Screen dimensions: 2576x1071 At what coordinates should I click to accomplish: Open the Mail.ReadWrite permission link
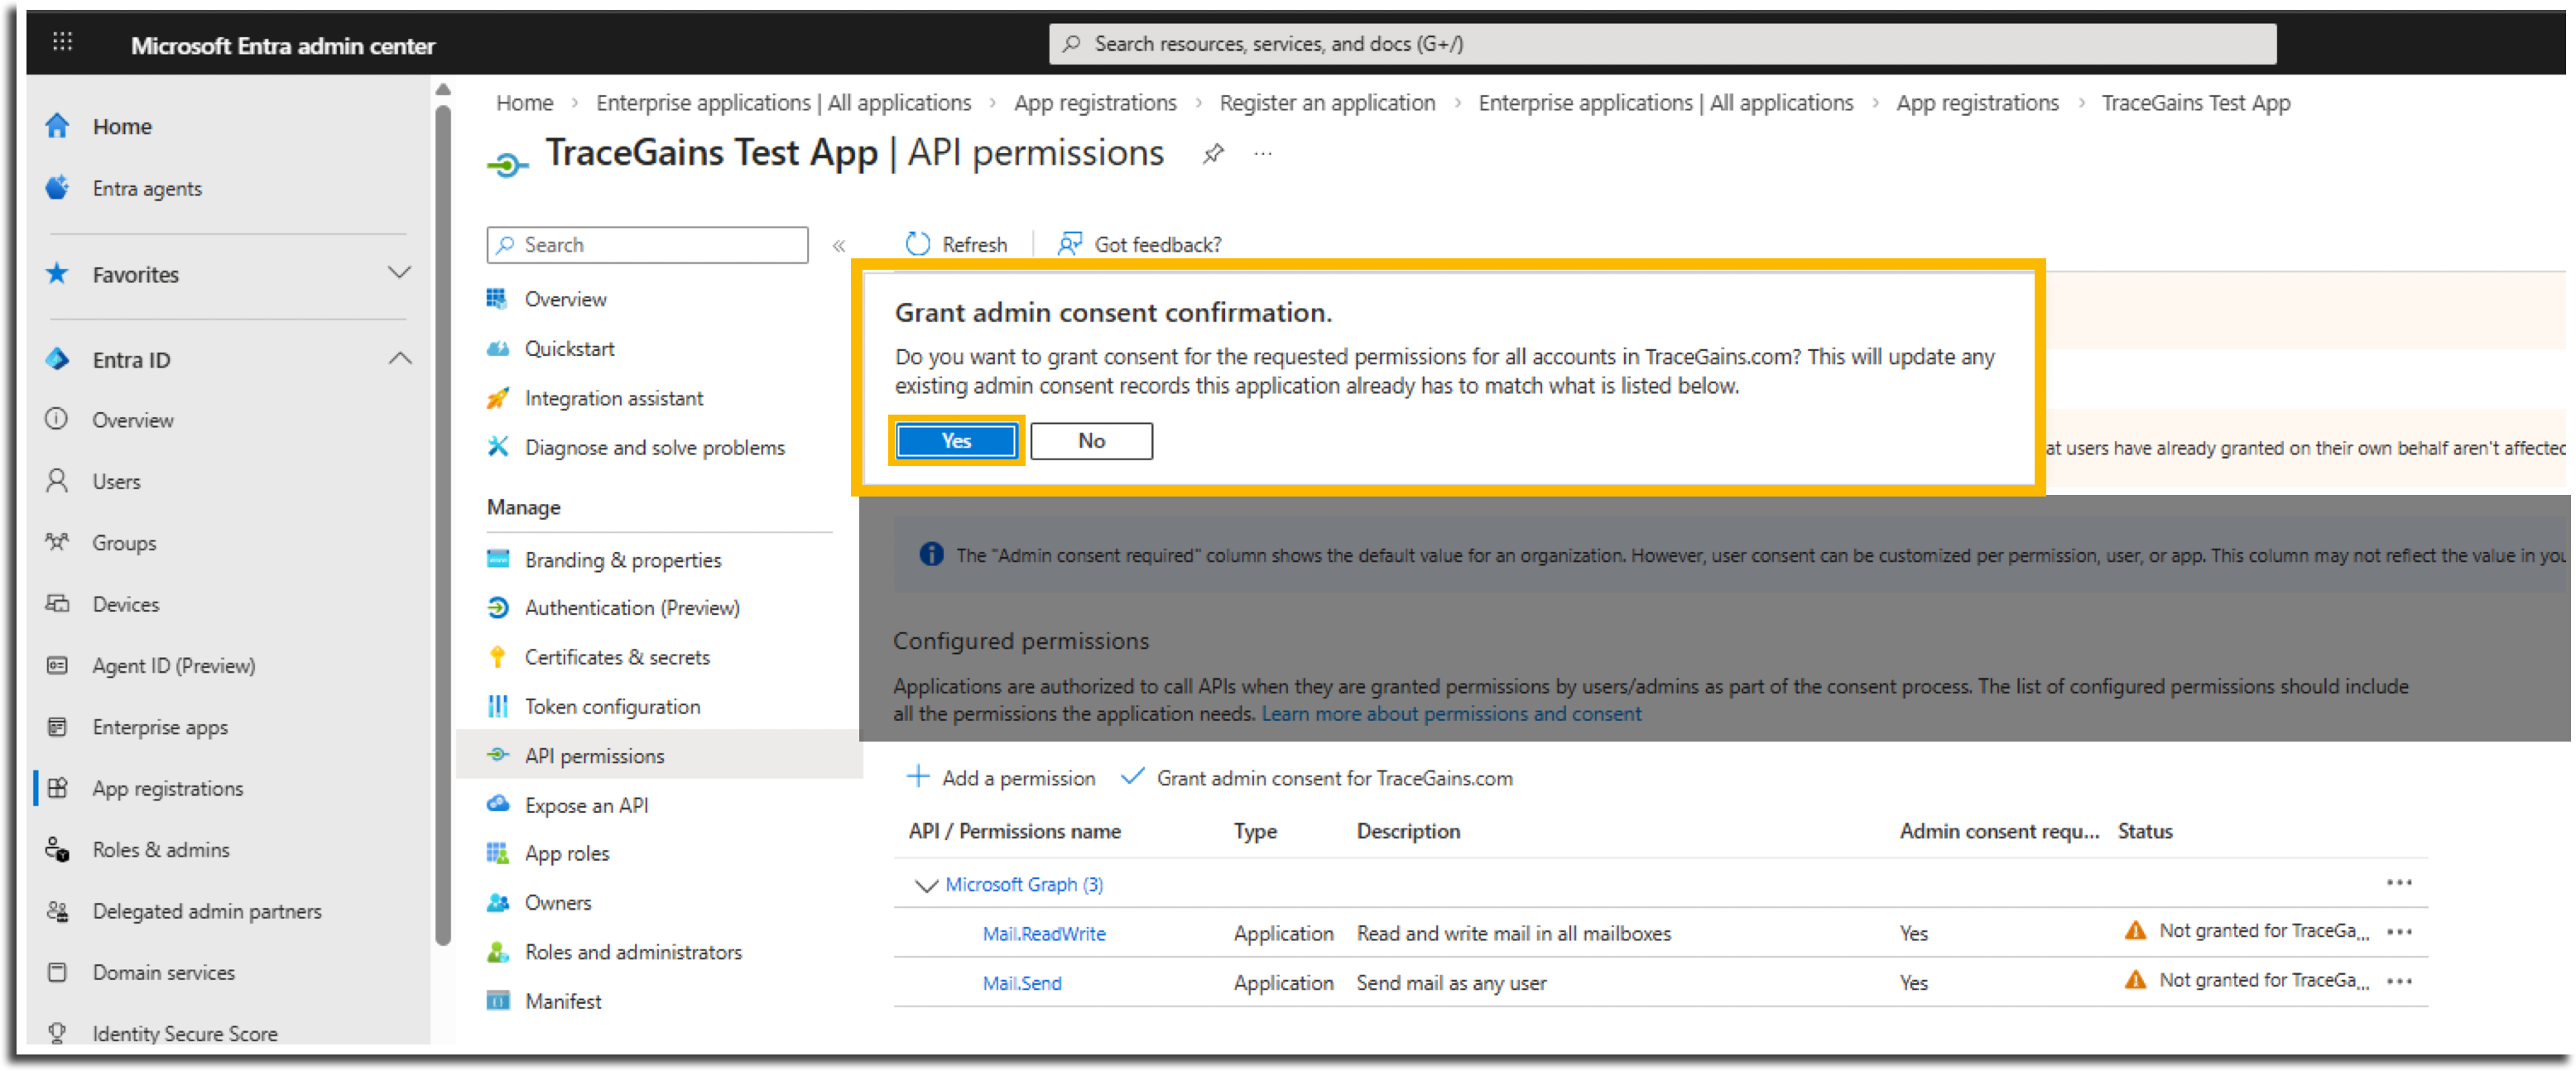pos(1044,934)
